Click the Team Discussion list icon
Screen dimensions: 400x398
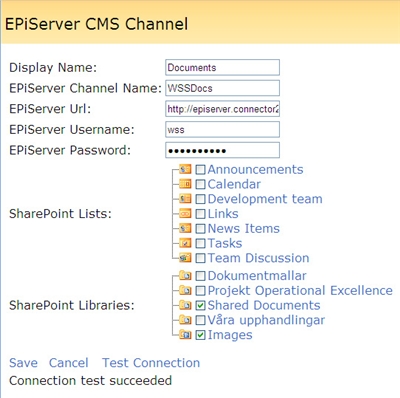click(185, 258)
